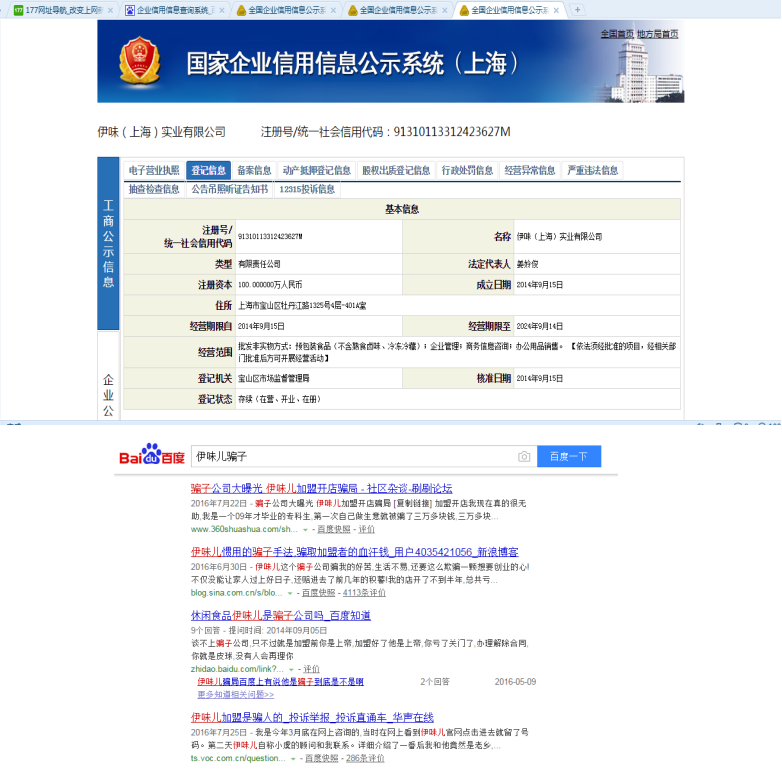The width and height of the screenshot is (782, 784).
Task: Click the Baidu logo
Action: pyautogui.click(x=152, y=454)
